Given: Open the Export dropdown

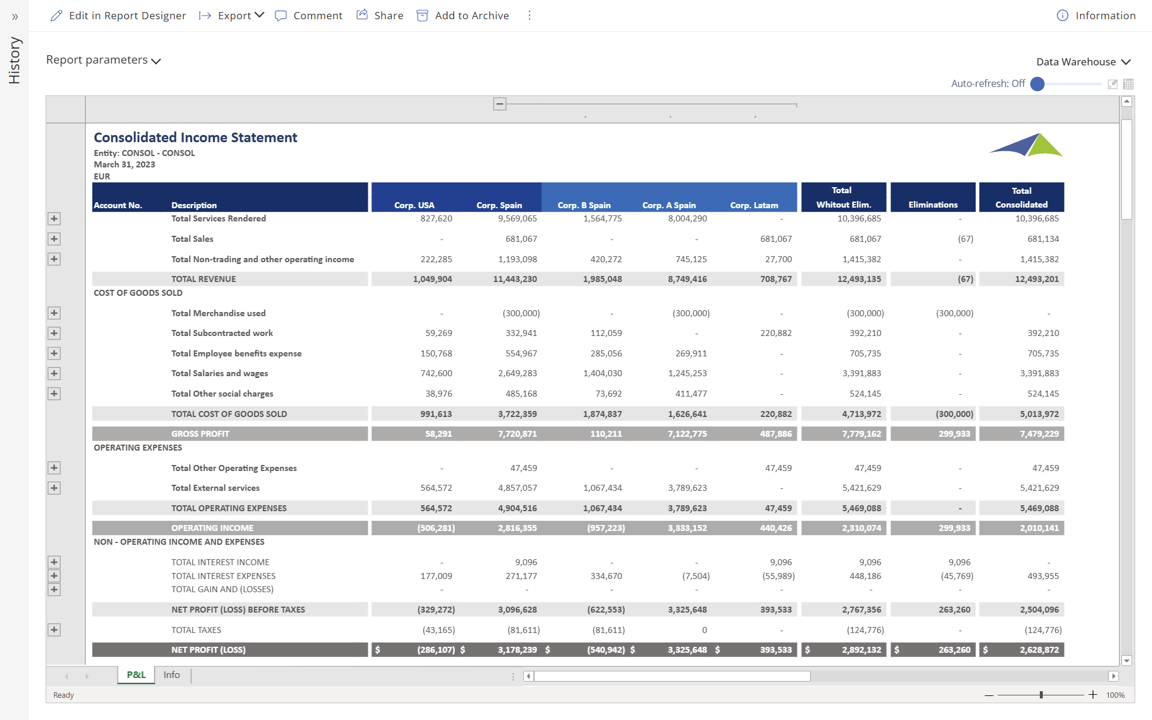Looking at the screenshot, I should (x=232, y=16).
